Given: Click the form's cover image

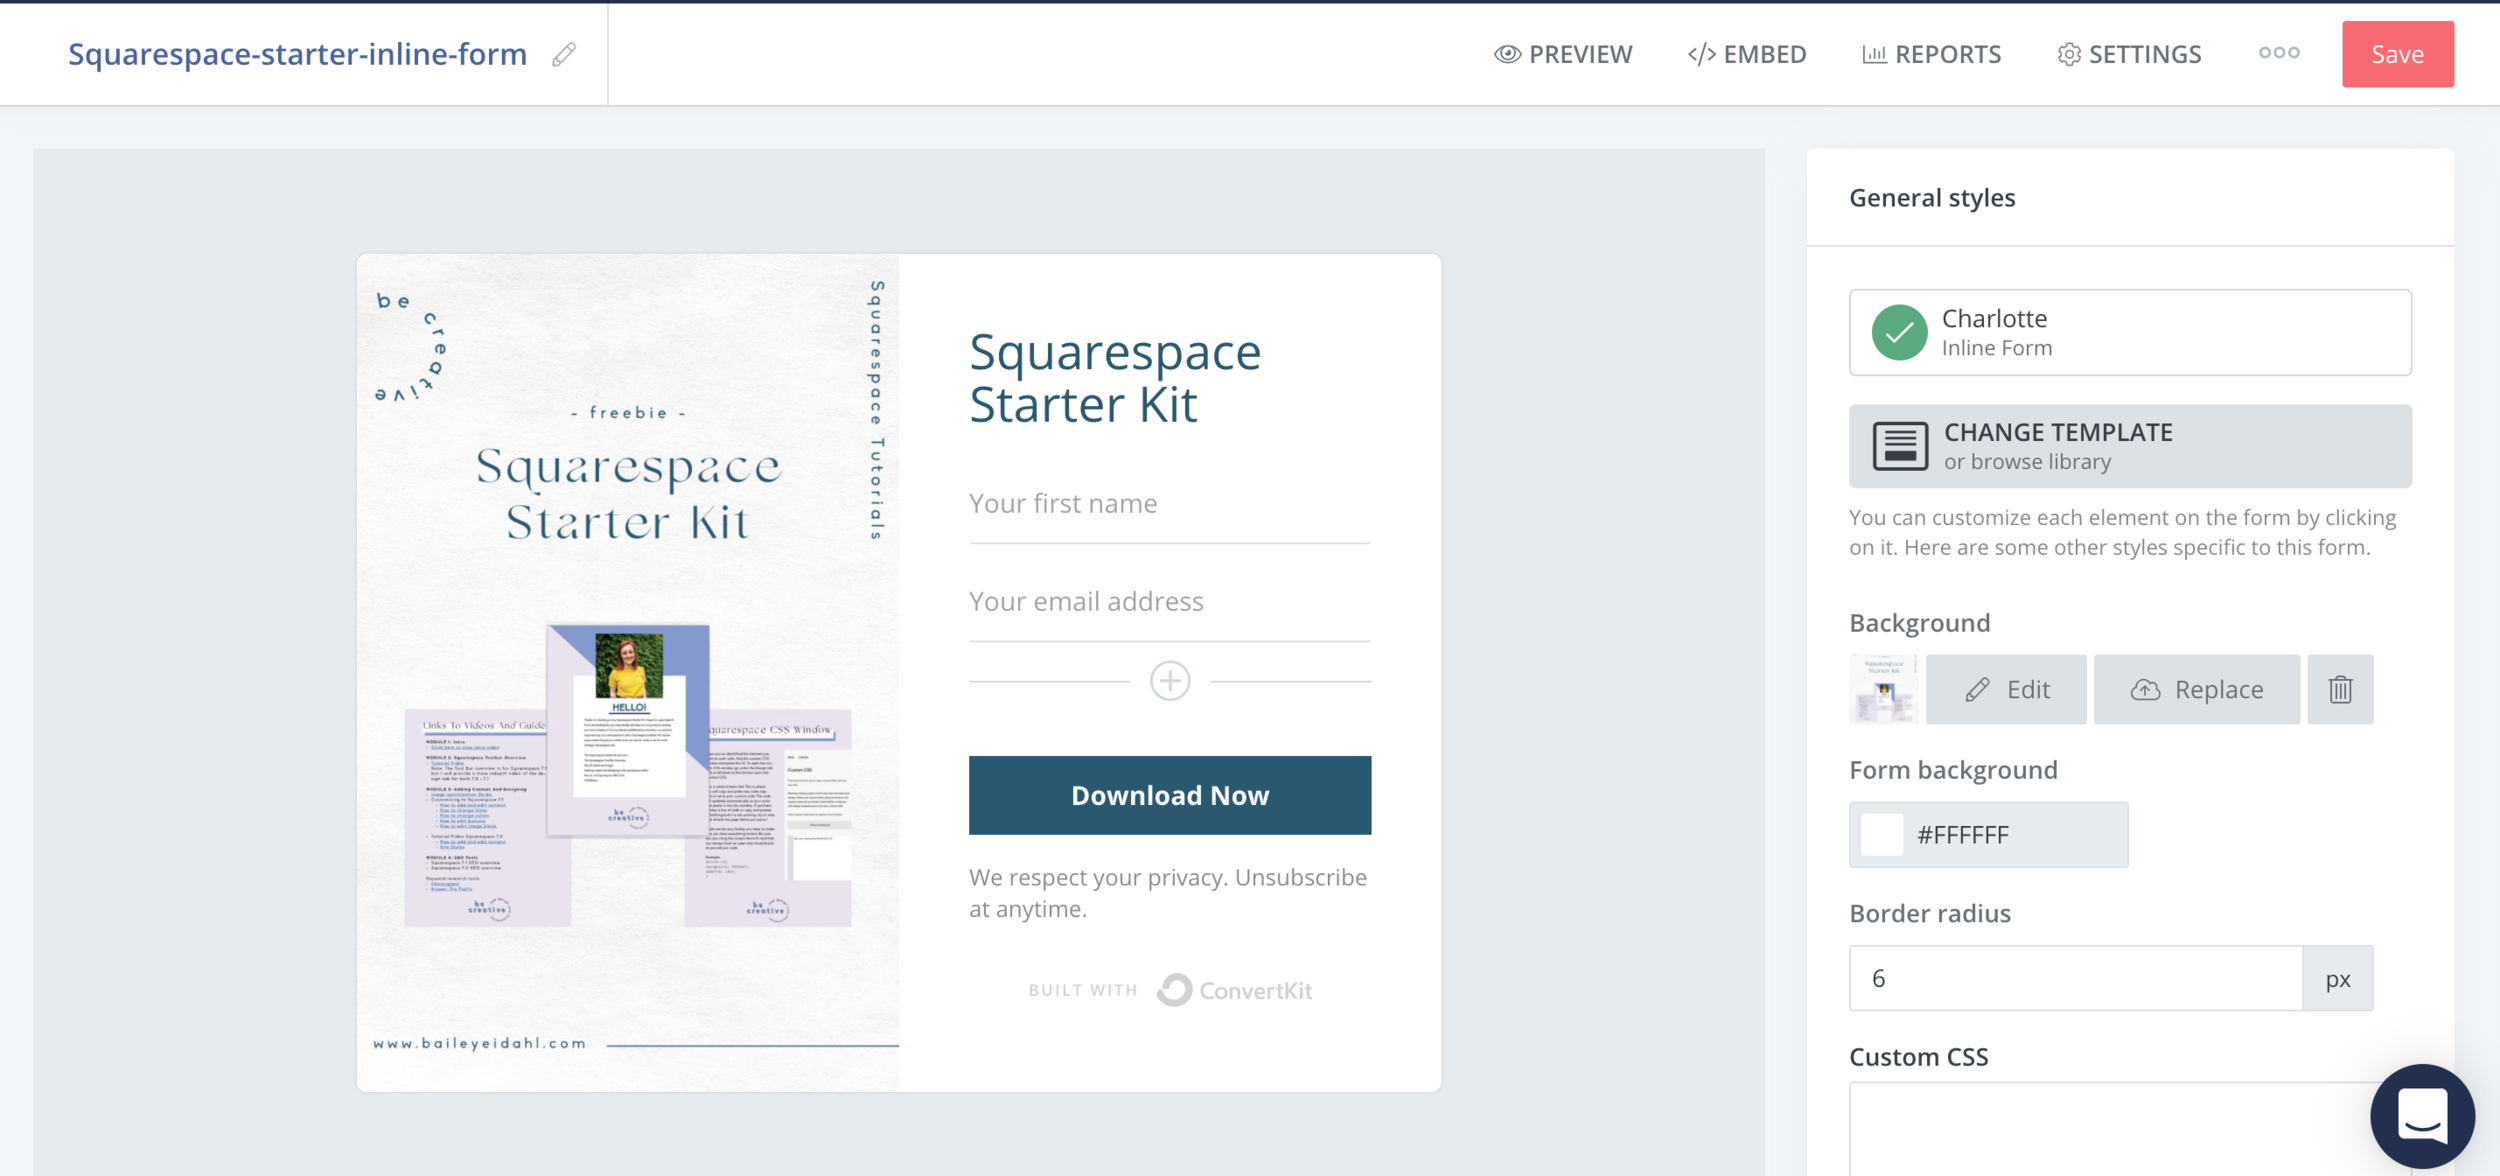Looking at the screenshot, I should (628, 672).
